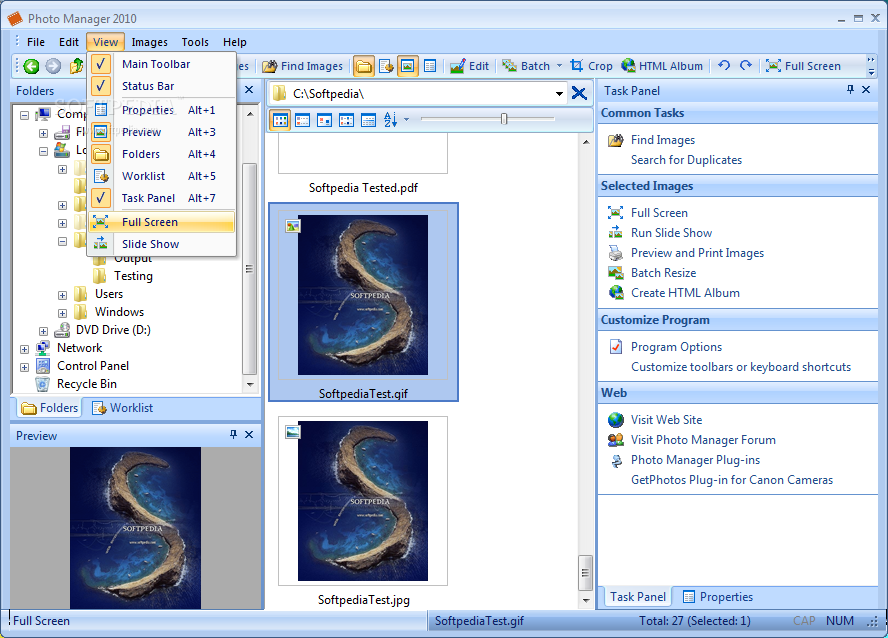
Task: Click Search for Duplicates link
Action: (686, 160)
